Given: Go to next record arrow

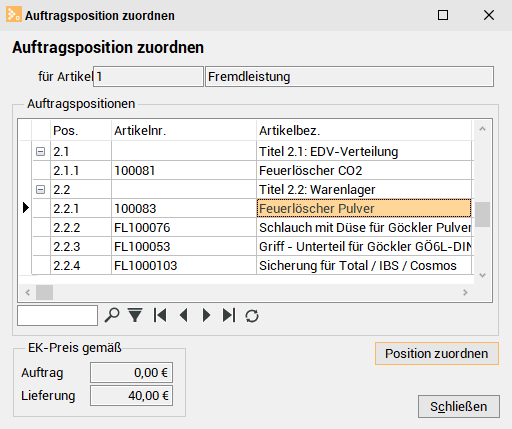Looking at the screenshot, I should (206, 315).
